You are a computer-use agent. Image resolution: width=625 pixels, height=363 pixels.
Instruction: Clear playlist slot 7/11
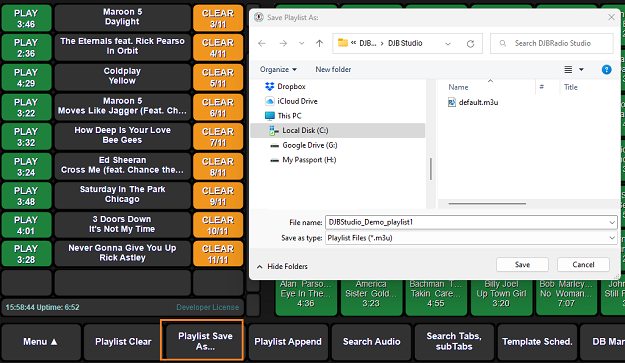(218, 137)
